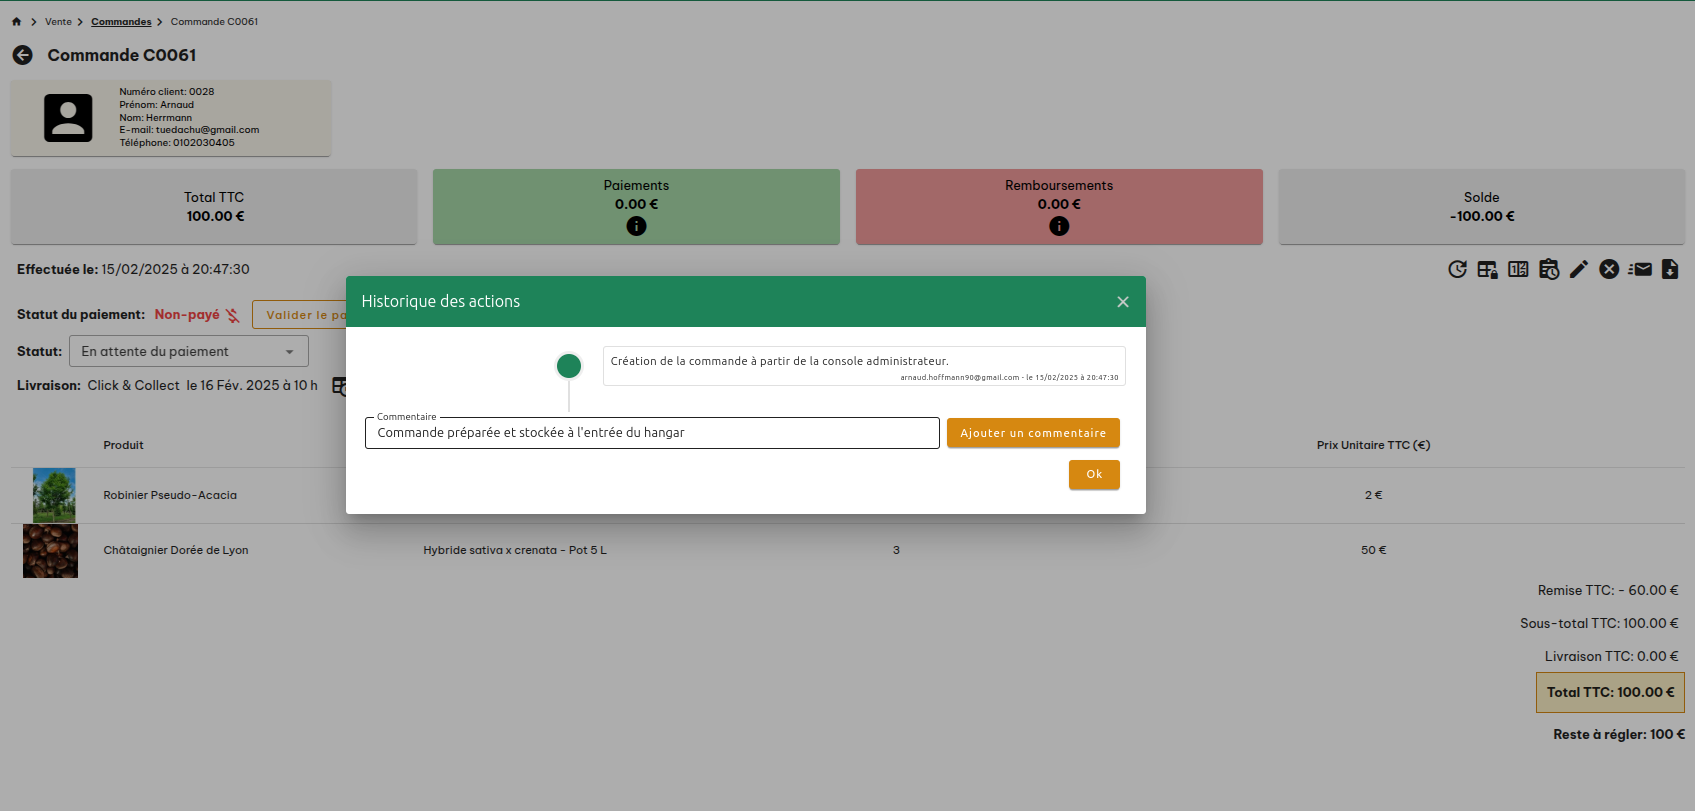The image size is (1695, 811).
Task: Click Sous-total TTC: 100.00 € text
Action: (1599, 623)
